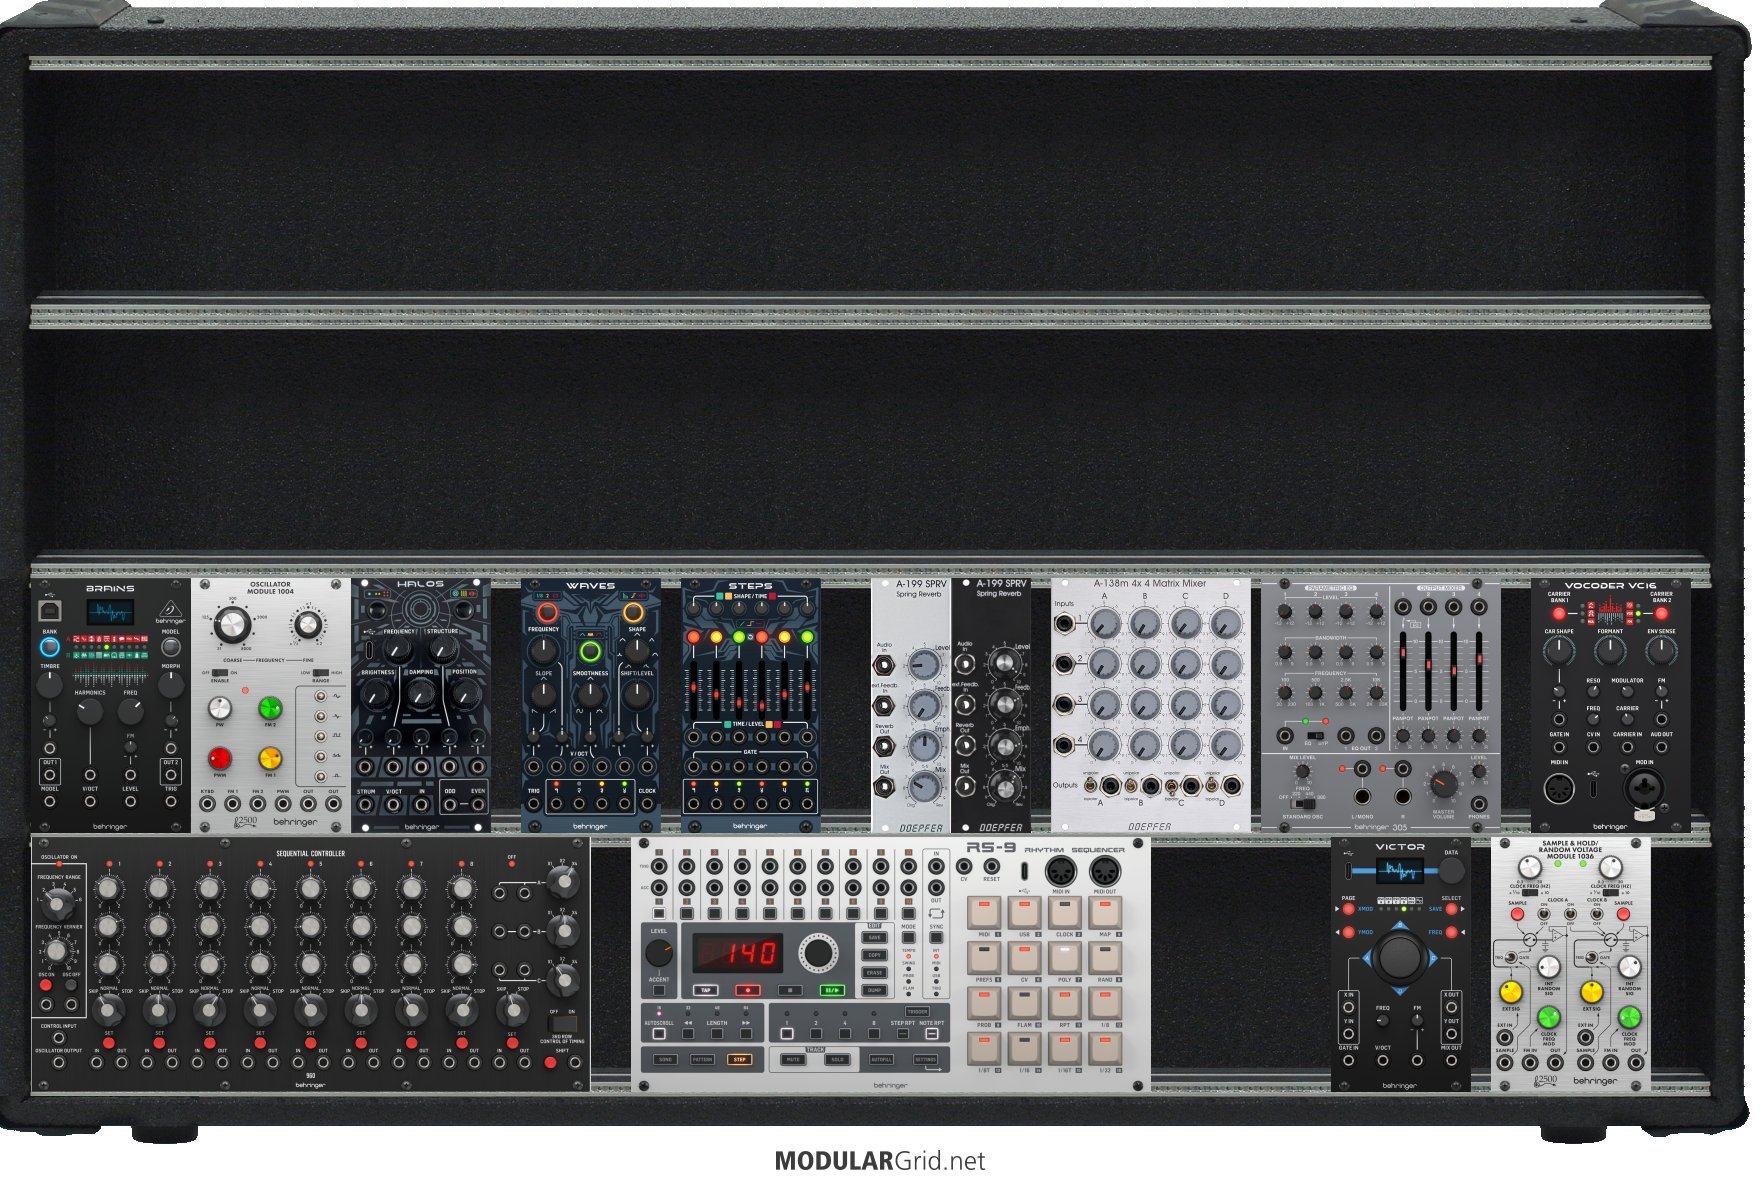This screenshot has height=1182, width=1762.
Task: Click the tempo encoder beside the RS-9 display
Action: click(x=817, y=953)
